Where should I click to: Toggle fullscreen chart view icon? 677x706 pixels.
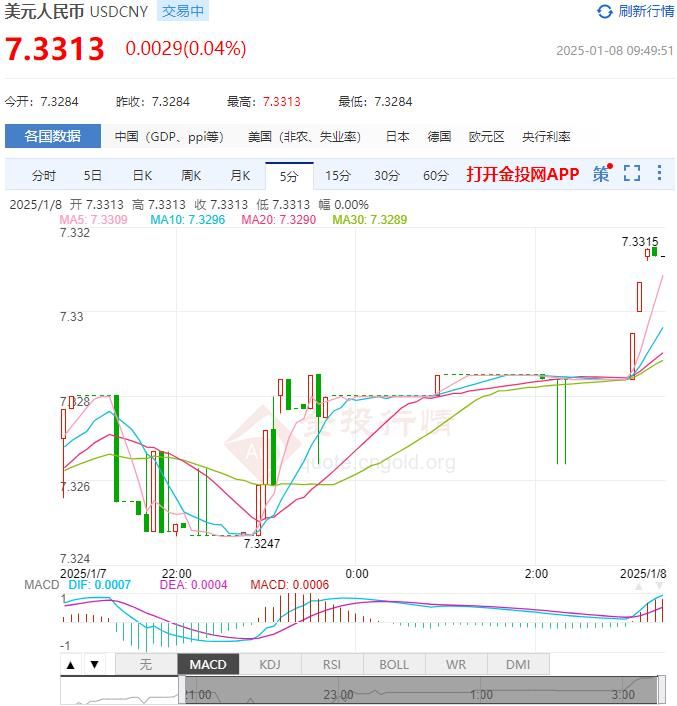coord(631,174)
